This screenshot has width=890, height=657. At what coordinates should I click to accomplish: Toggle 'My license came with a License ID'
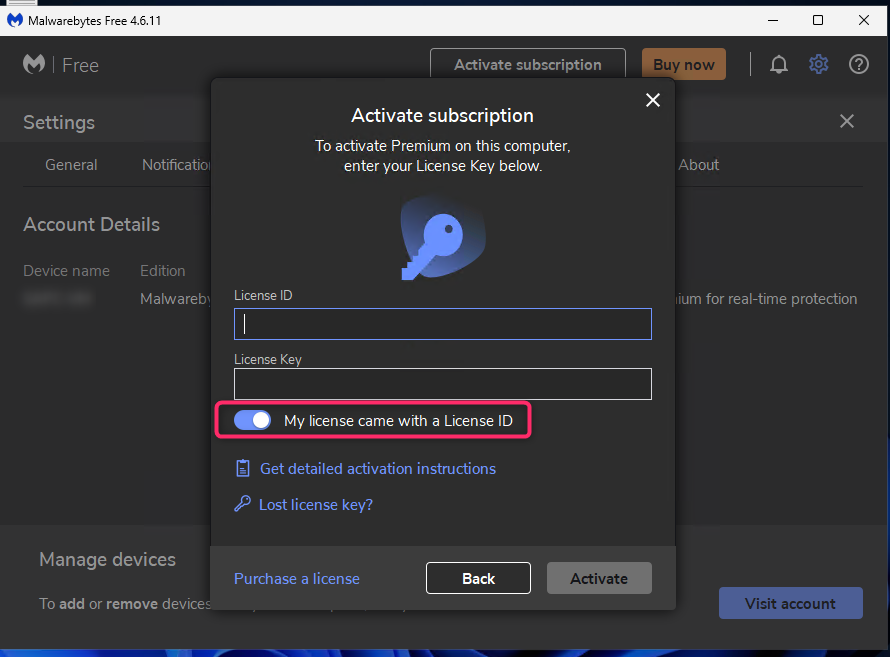253,420
